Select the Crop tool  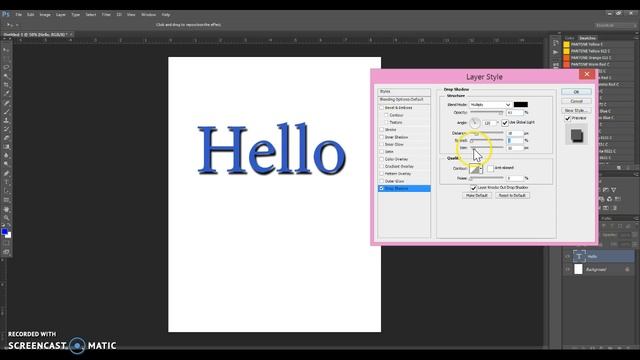(x=6, y=85)
